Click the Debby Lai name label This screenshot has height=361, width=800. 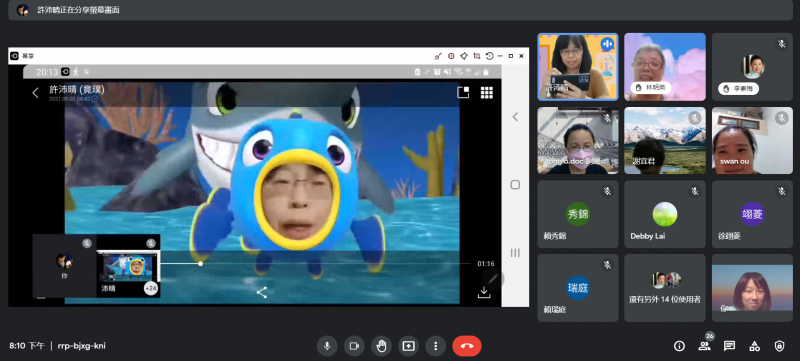[x=647, y=236]
